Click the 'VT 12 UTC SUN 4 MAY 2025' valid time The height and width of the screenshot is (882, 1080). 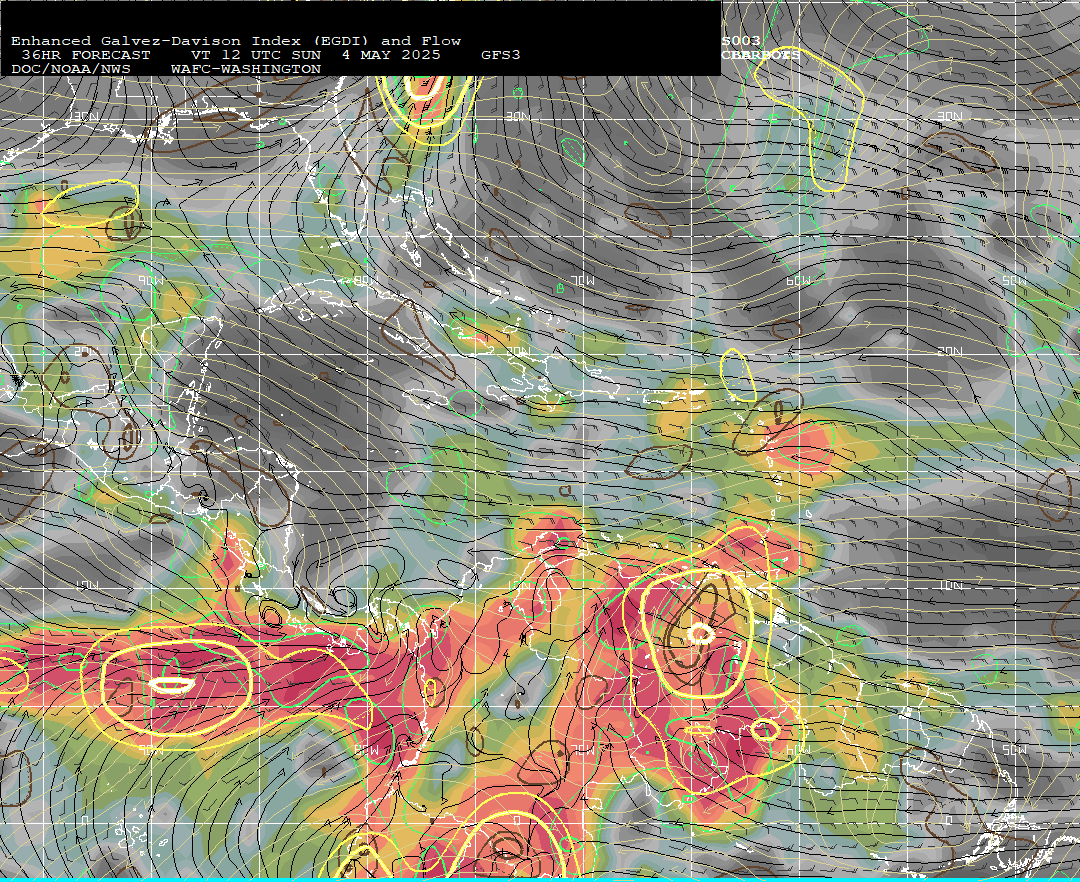315,55
